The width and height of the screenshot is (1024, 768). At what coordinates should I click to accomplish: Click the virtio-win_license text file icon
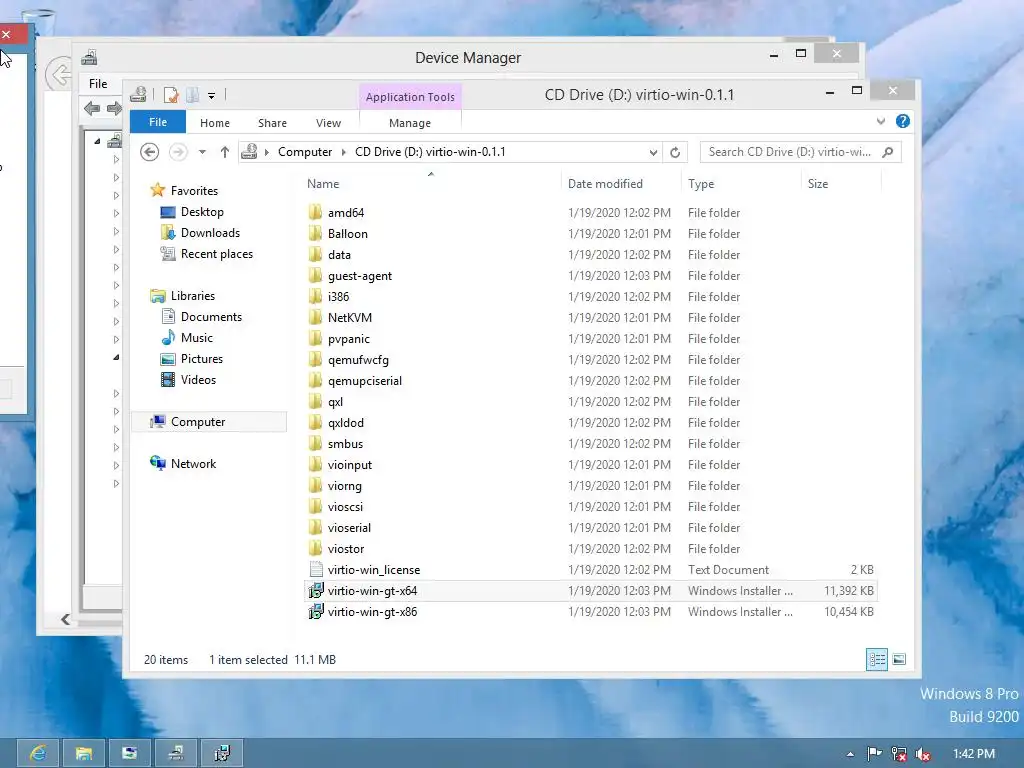coord(315,569)
